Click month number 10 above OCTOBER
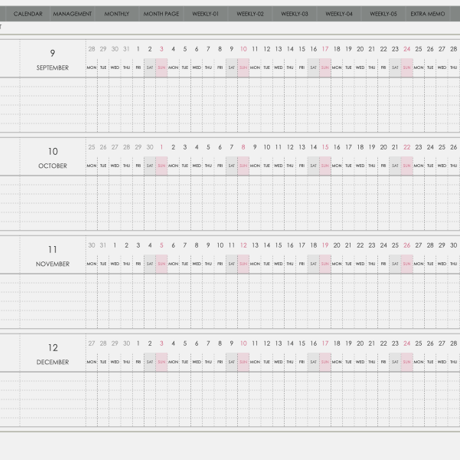The height and width of the screenshot is (460, 460). [x=53, y=151]
